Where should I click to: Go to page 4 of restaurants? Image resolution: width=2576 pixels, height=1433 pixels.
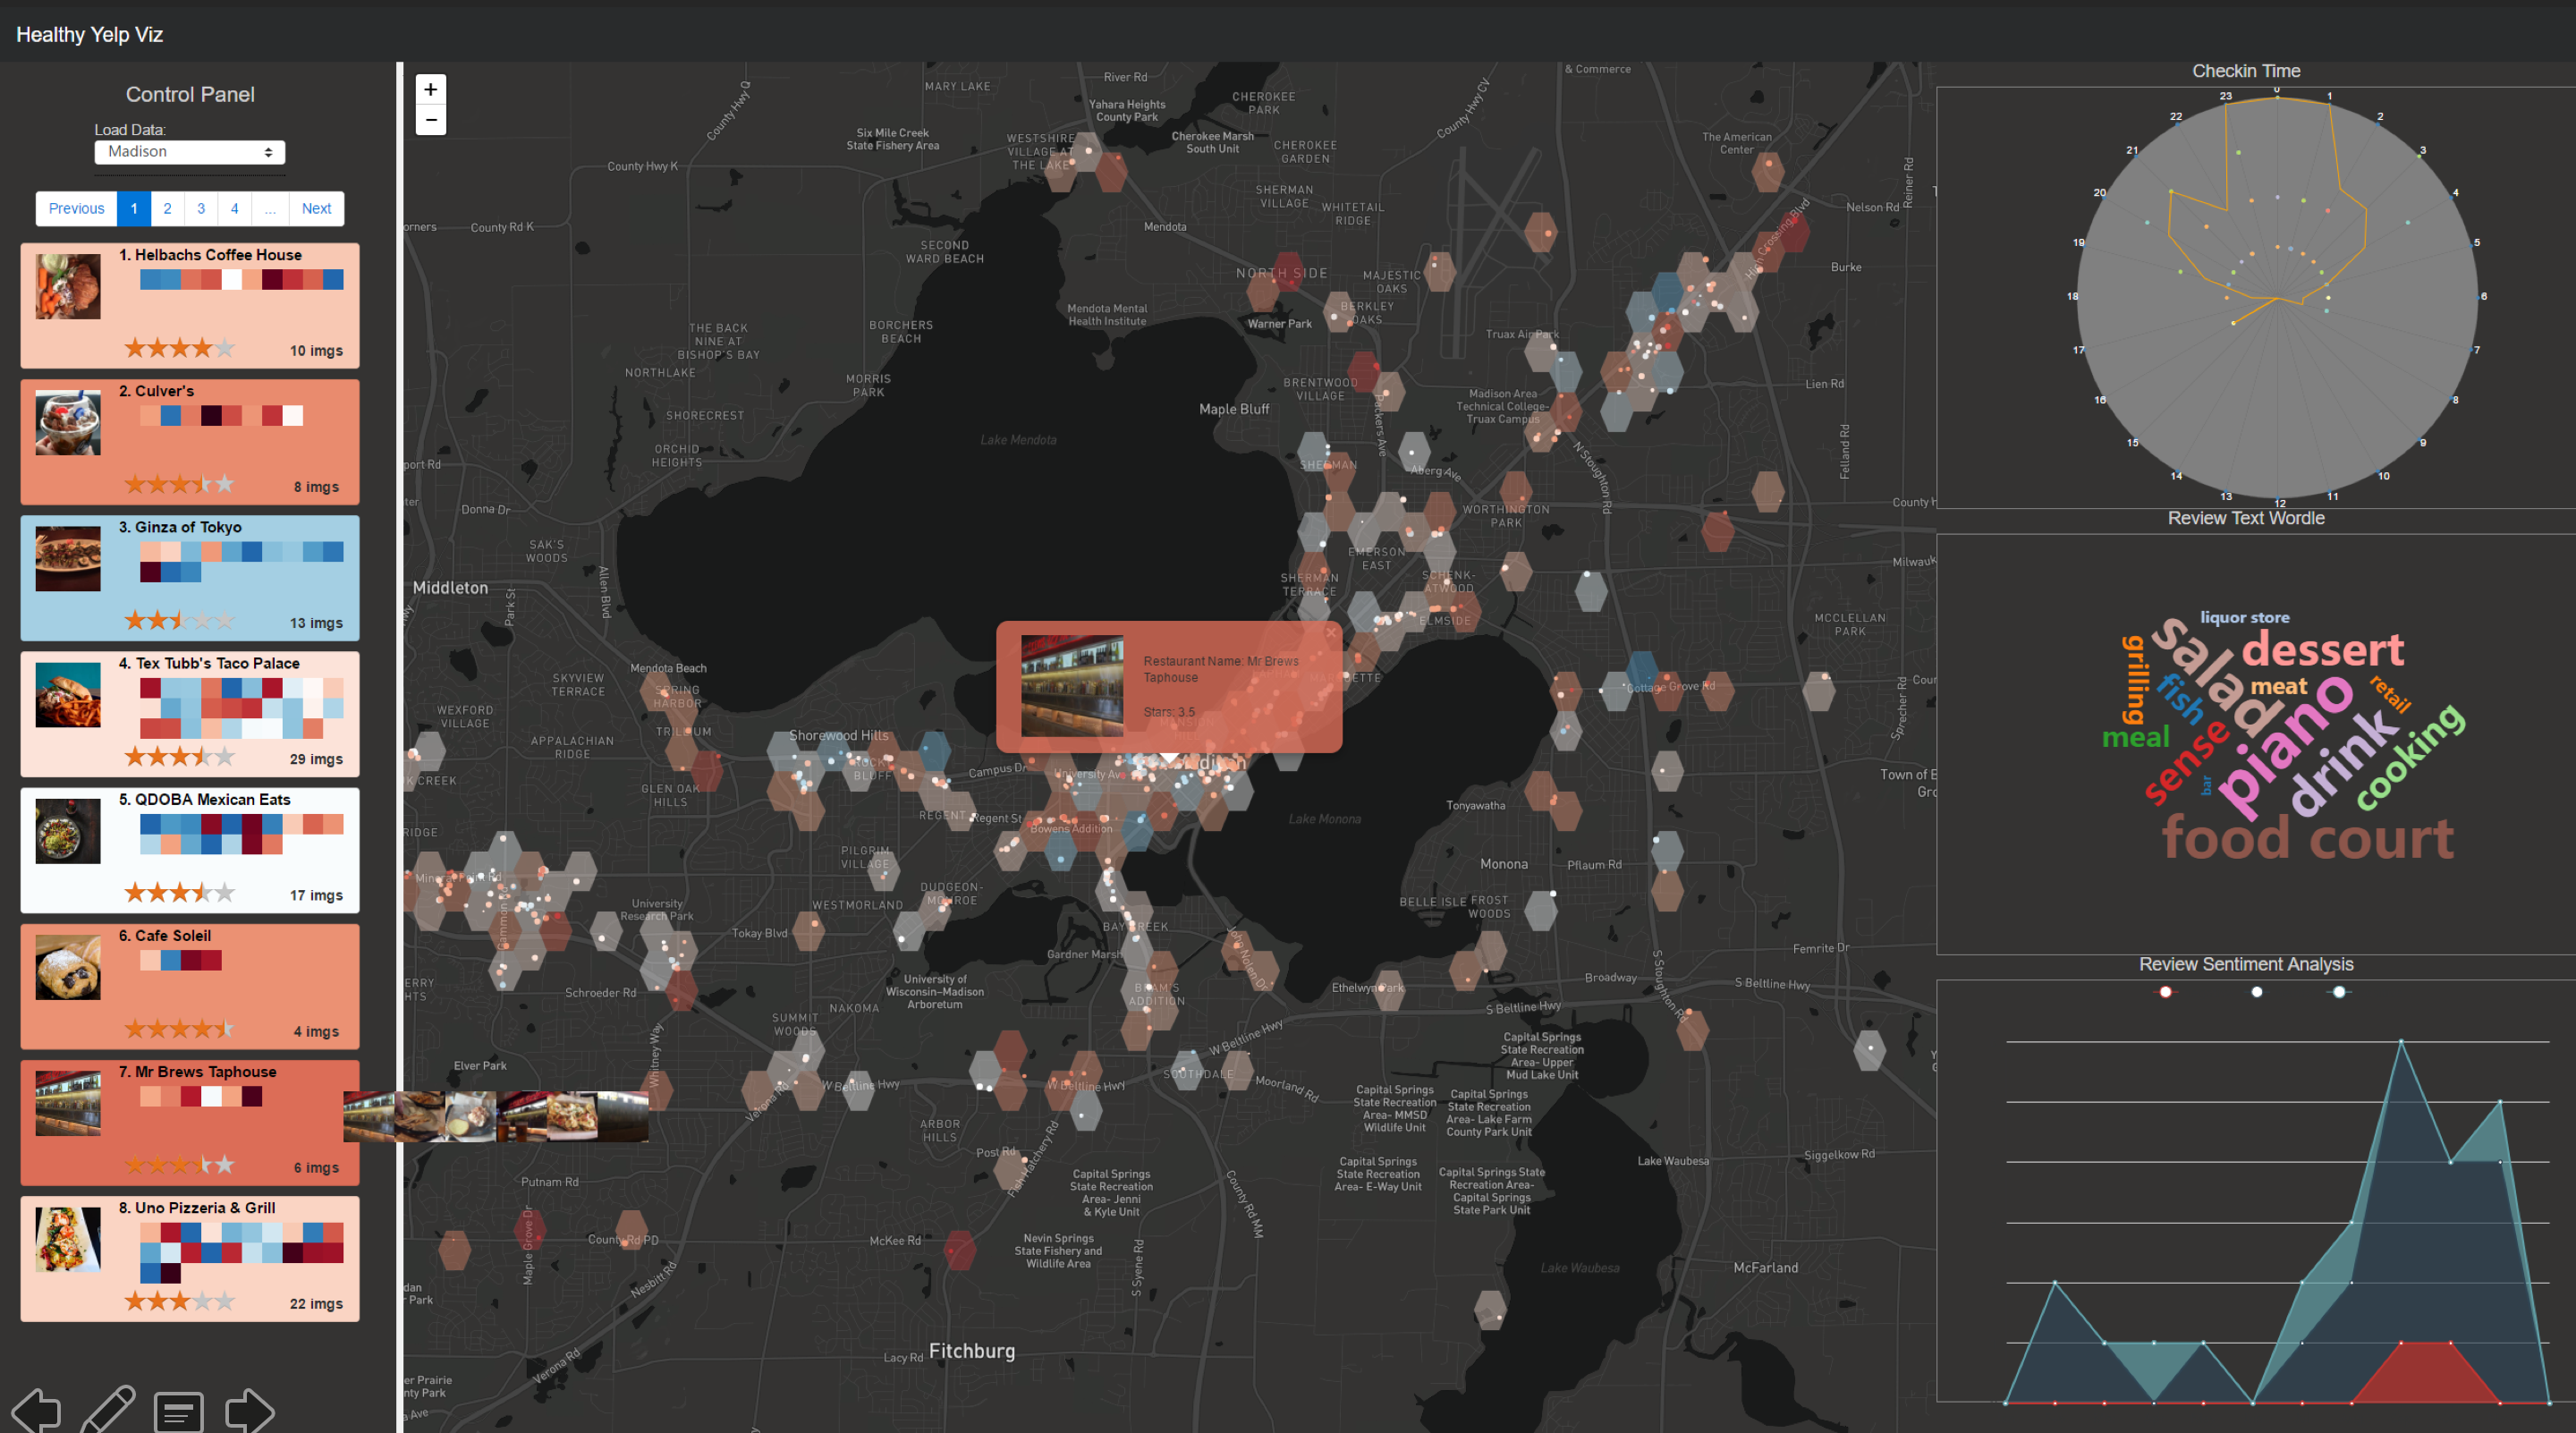[234, 209]
